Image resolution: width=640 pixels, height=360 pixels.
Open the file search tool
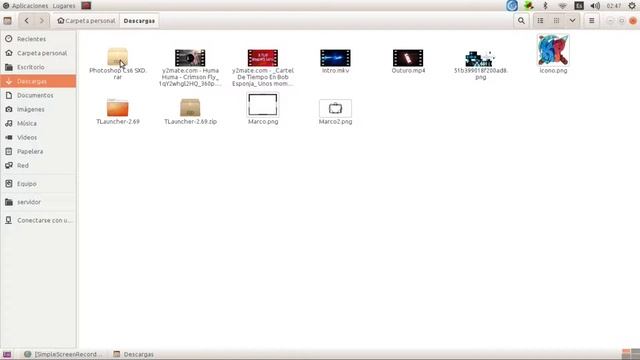click(521, 20)
